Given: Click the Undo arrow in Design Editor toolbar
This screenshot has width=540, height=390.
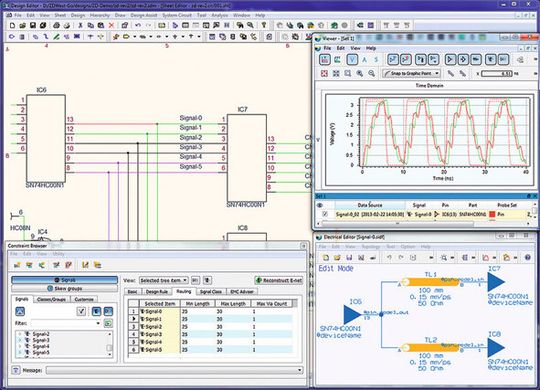Looking at the screenshot, I should click(138, 25).
